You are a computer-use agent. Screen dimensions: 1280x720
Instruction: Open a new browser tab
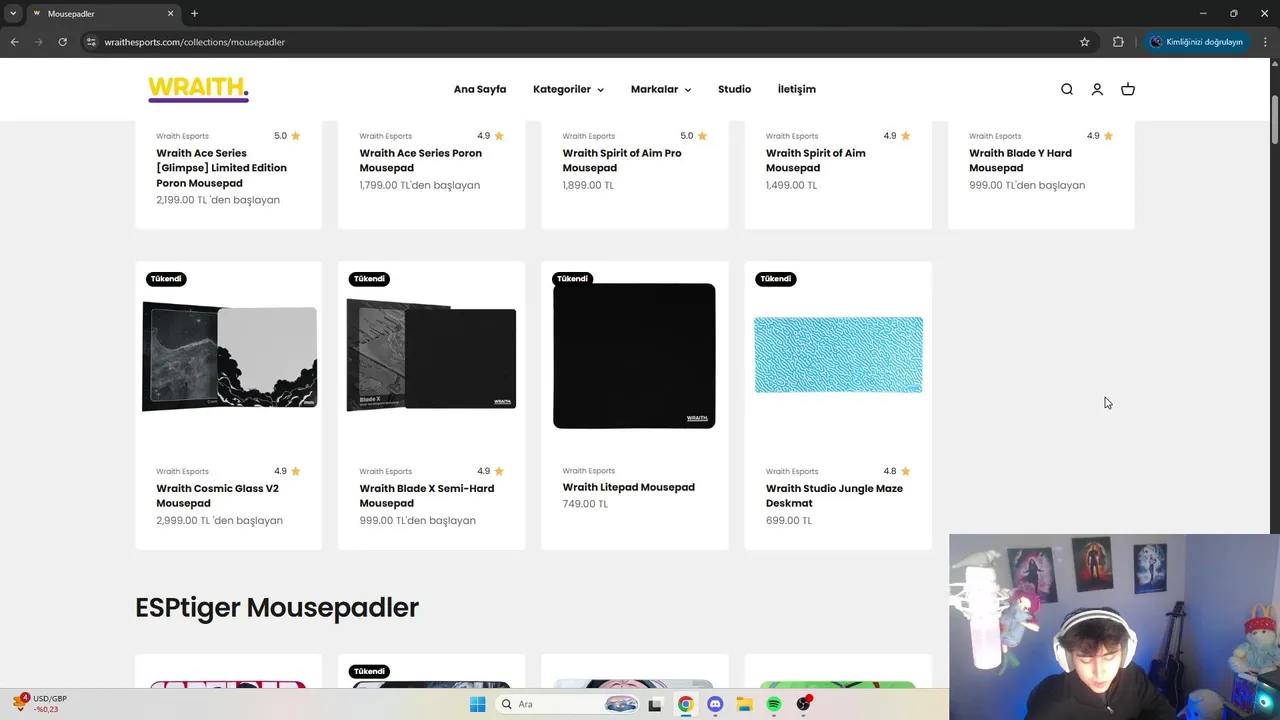[194, 13]
